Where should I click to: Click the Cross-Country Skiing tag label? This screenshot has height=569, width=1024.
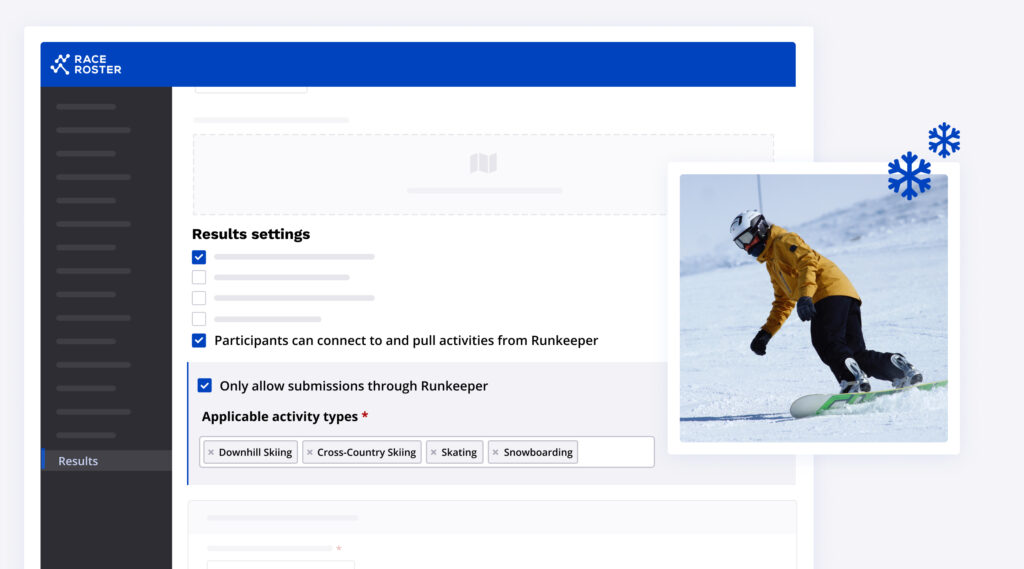366,453
